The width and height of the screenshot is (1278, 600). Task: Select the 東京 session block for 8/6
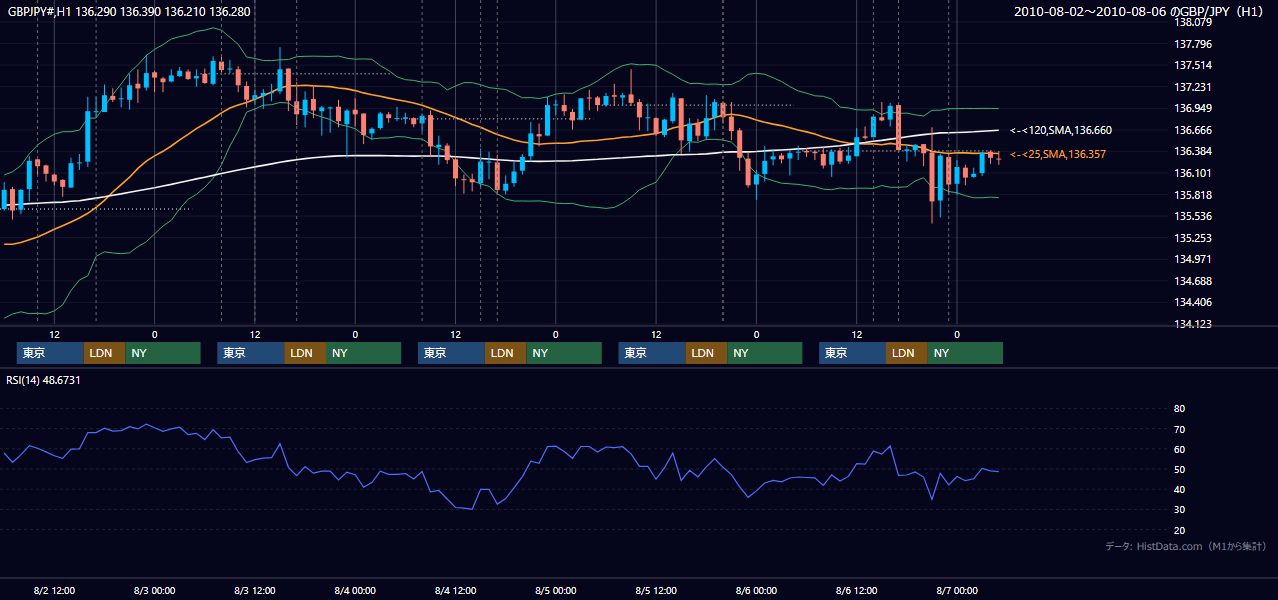852,353
